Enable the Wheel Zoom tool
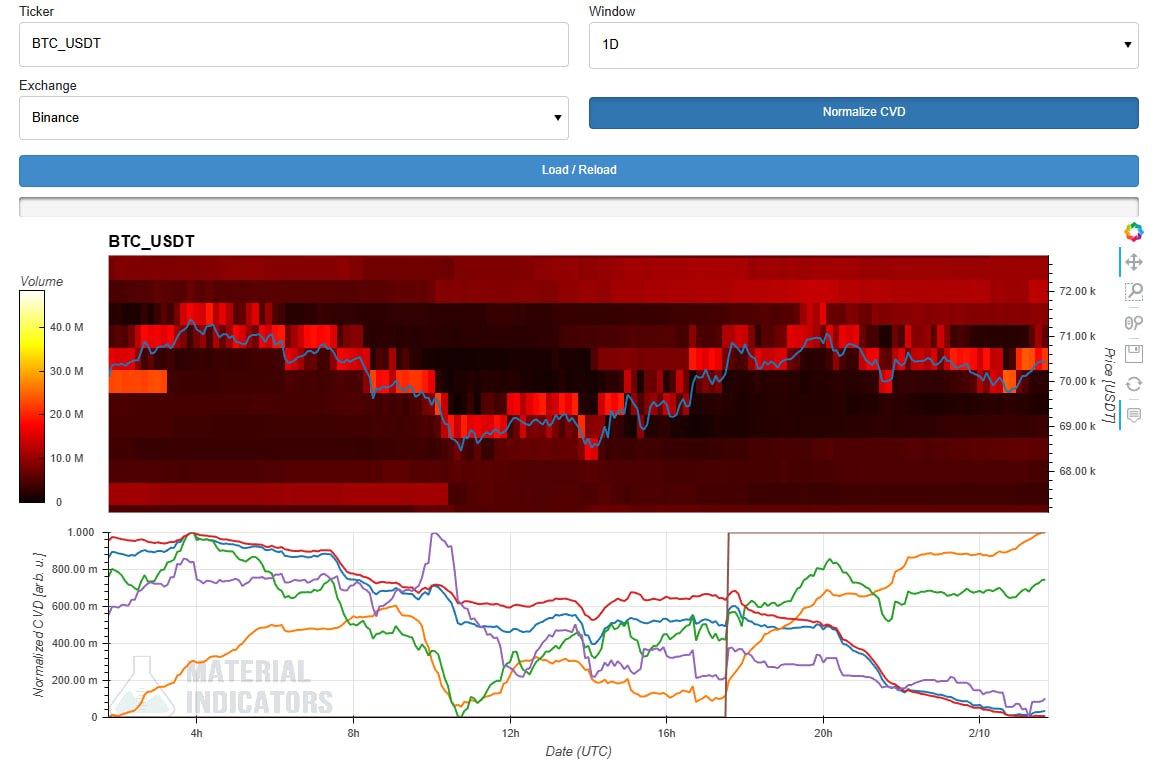The image size is (1170, 761). (x=1133, y=322)
